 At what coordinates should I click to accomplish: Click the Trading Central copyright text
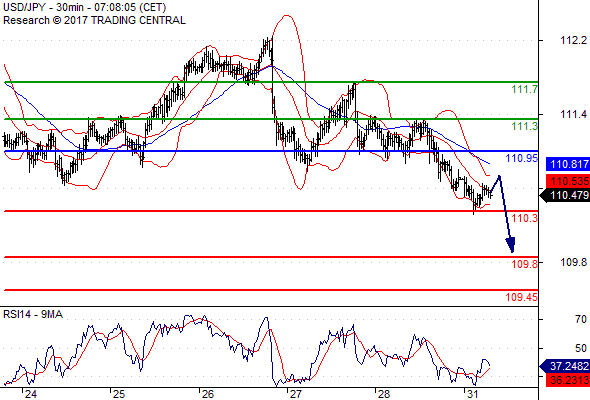pos(94,20)
